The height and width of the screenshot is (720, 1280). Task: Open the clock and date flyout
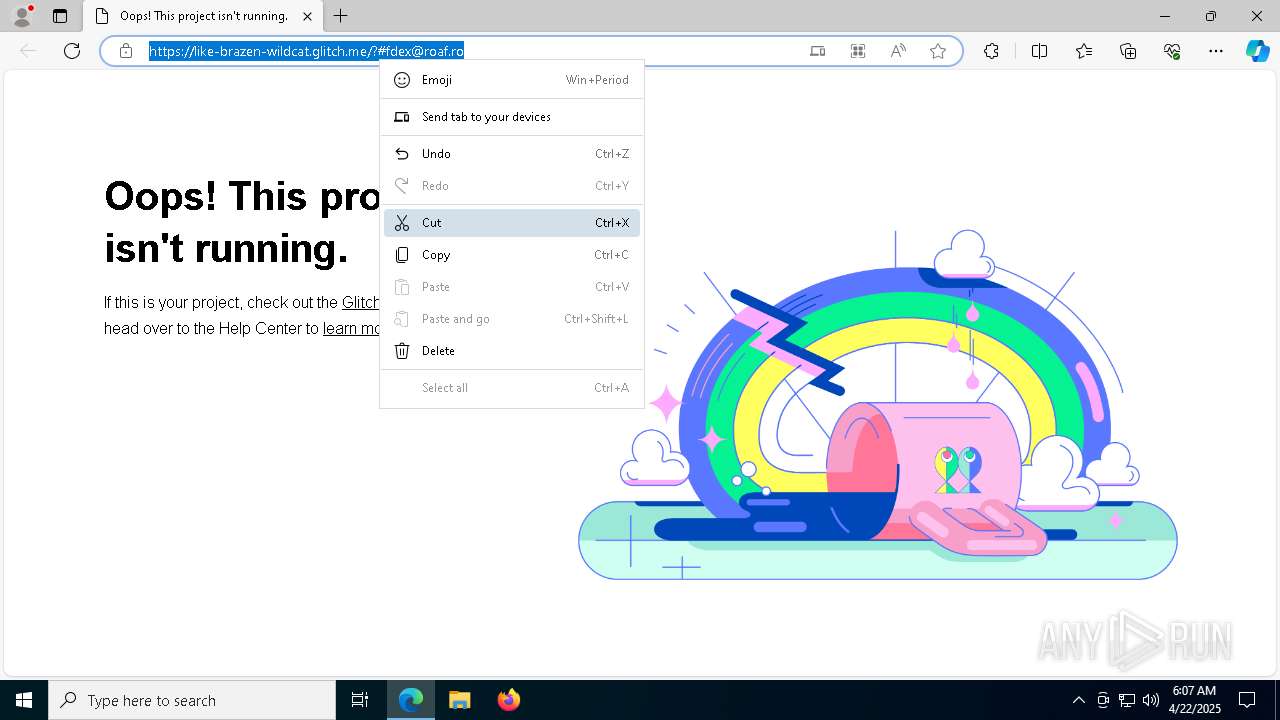point(1194,700)
